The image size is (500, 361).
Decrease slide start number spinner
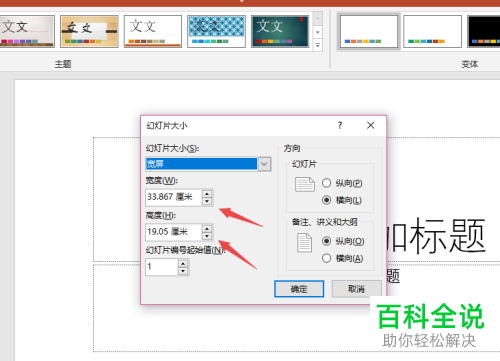click(183, 271)
